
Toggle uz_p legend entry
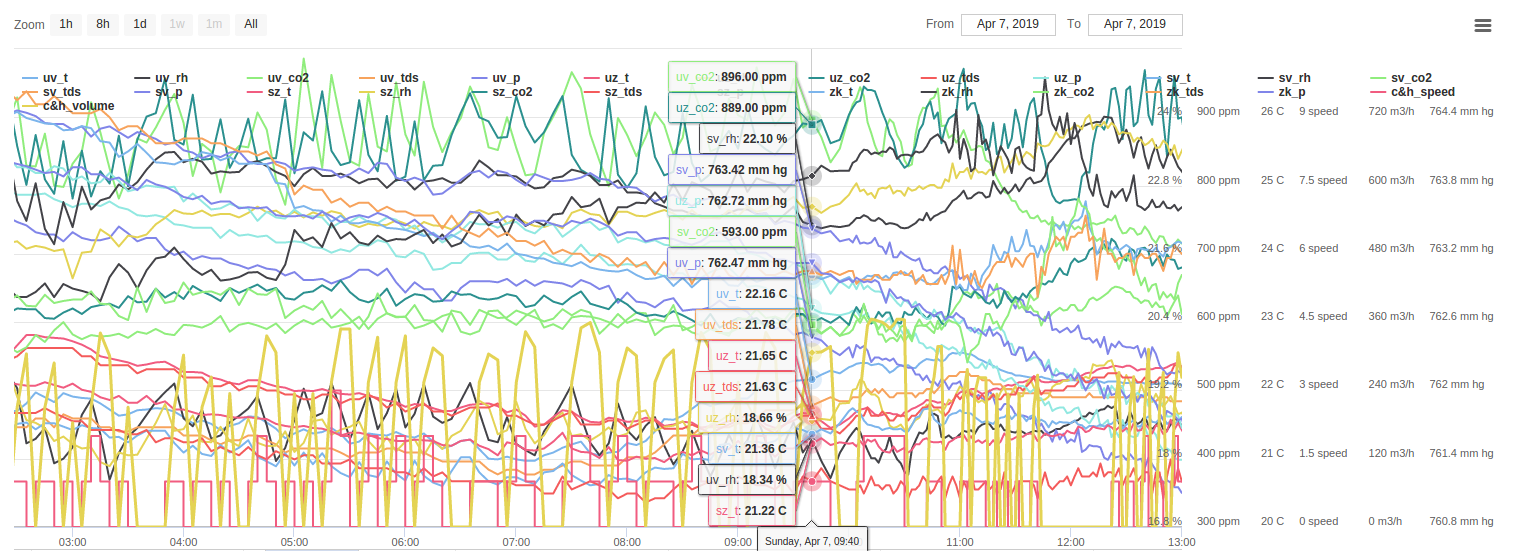1057,77
